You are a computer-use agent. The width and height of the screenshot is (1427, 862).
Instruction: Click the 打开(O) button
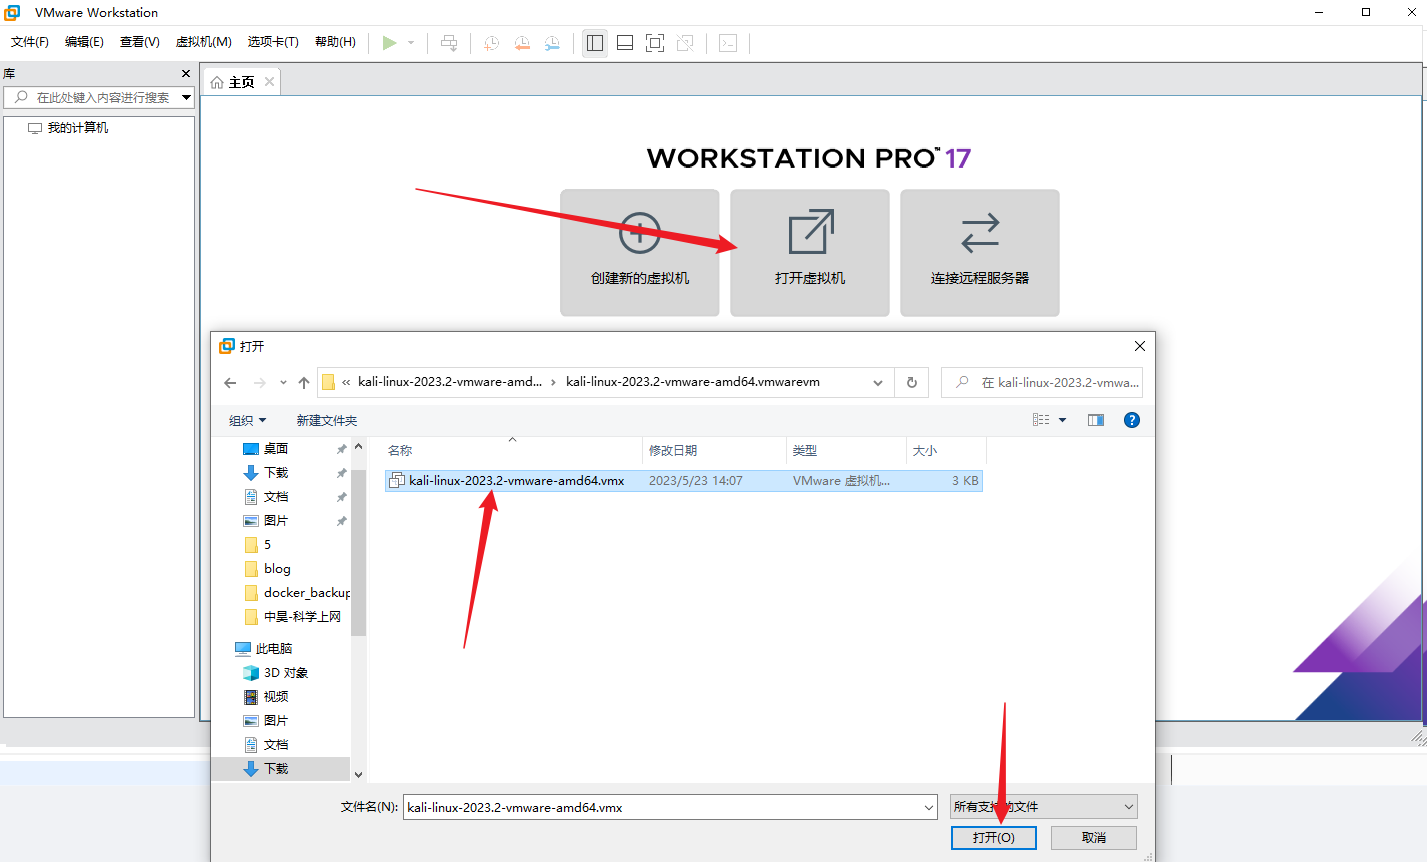pyautogui.click(x=993, y=838)
